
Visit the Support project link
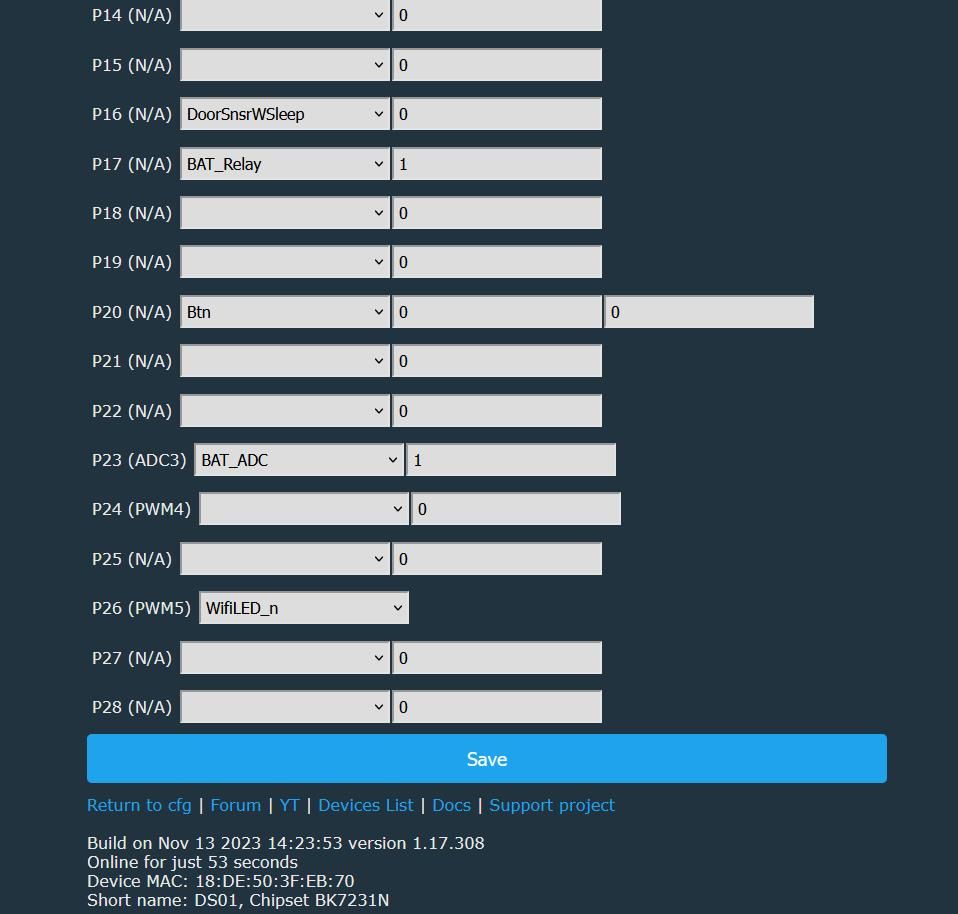click(x=552, y=805)
